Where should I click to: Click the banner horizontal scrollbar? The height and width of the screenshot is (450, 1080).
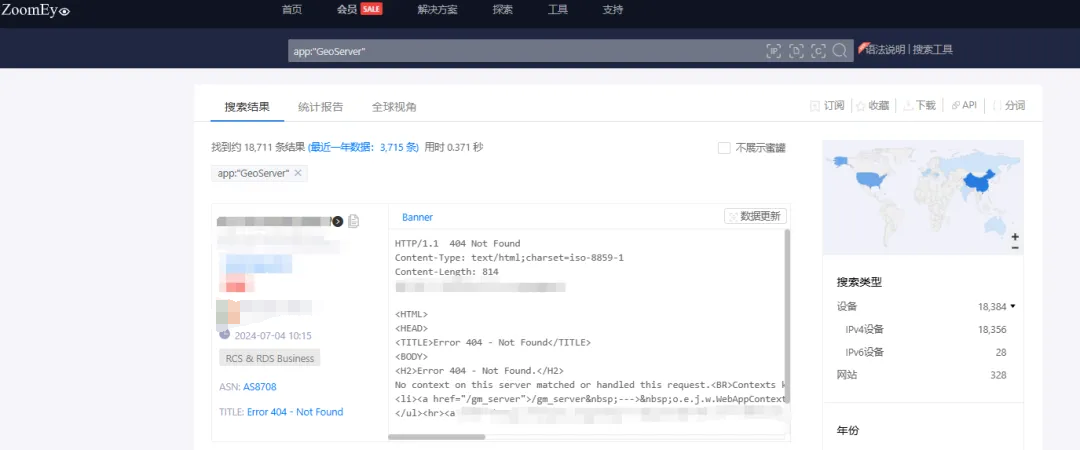(x=437, y=437)
